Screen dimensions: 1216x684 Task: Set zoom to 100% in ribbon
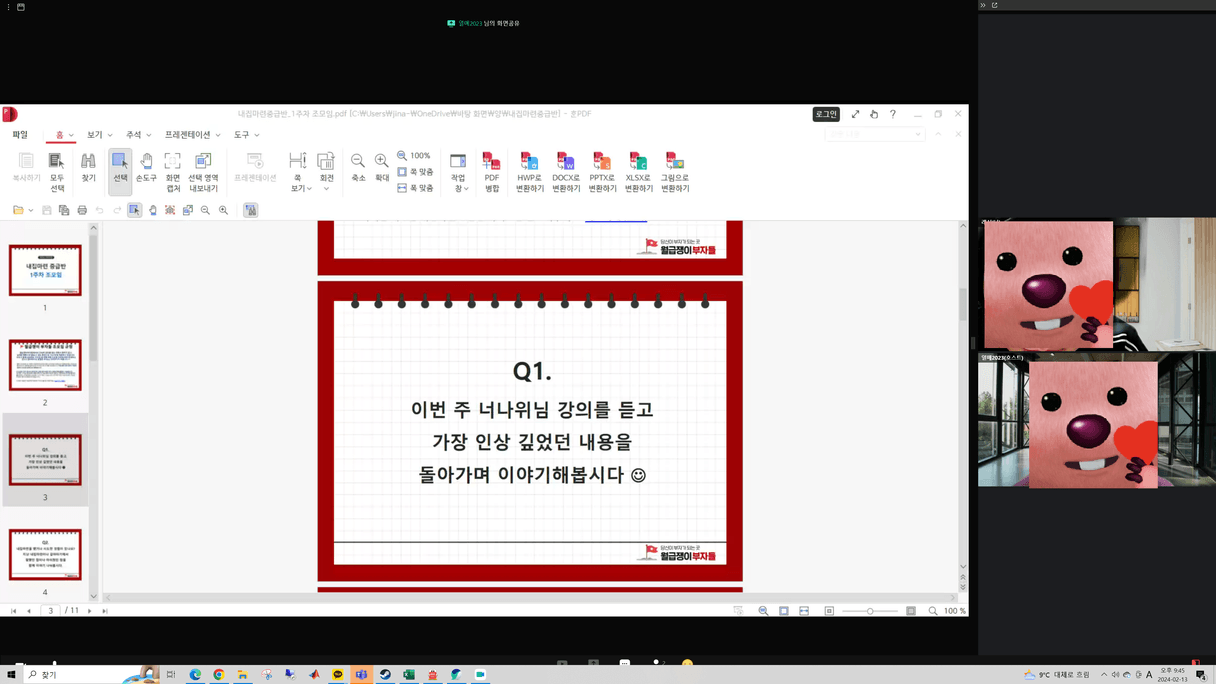point(414,156)
